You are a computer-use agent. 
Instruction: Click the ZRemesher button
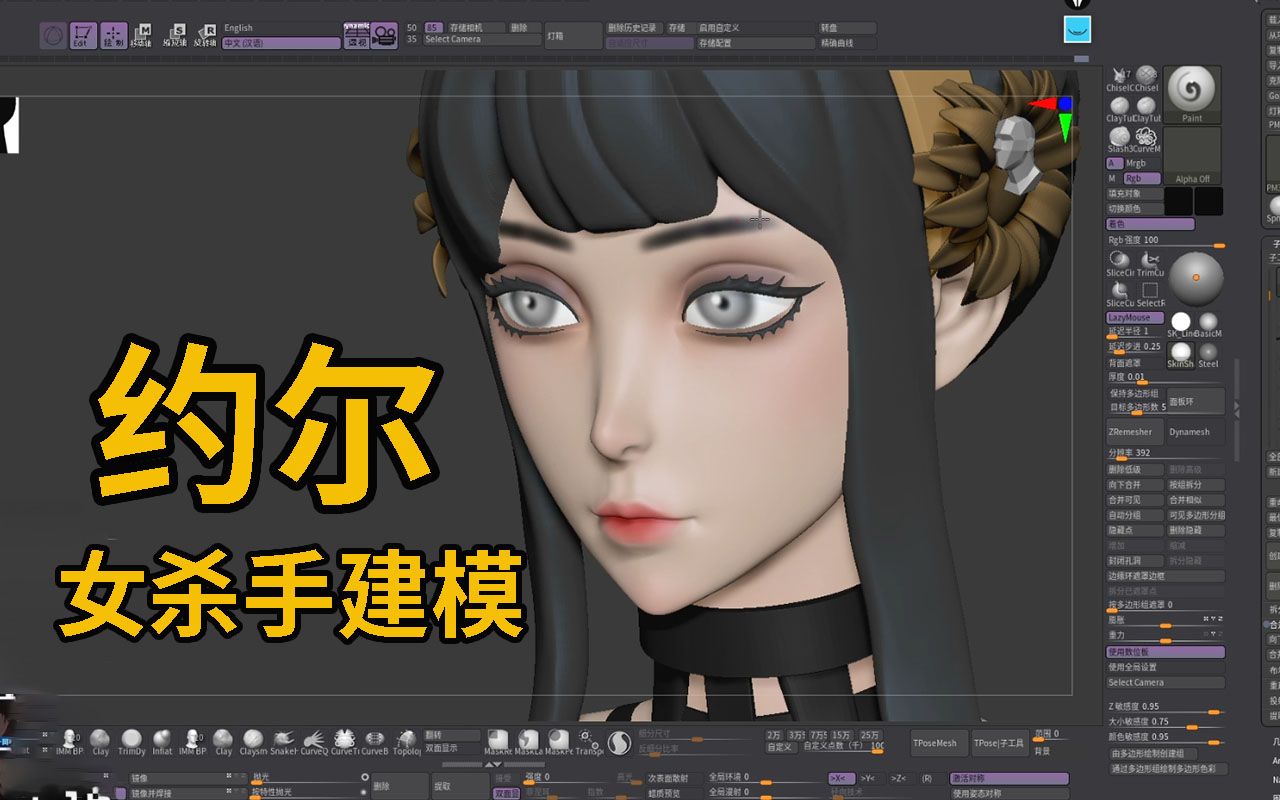click(1134, 432)
